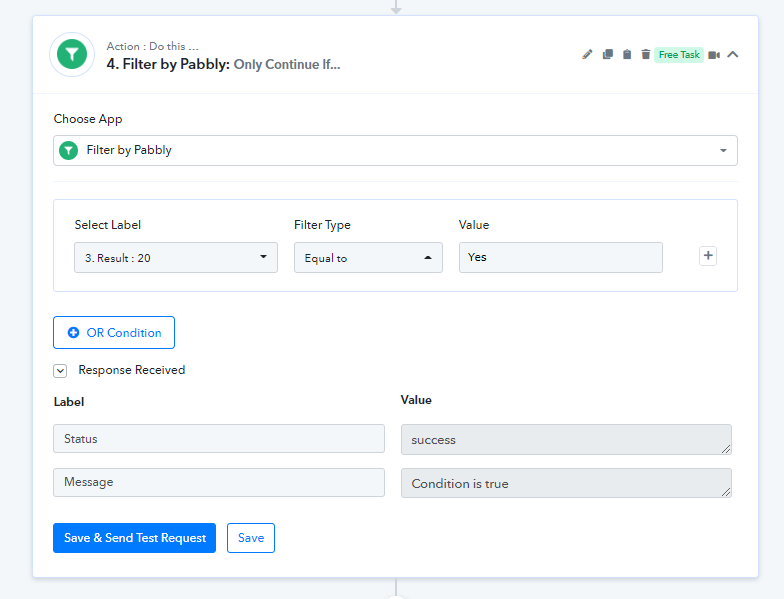Click the Free Task badge
This screenshot has width=784, height=599.
click(x=679, y=54)
